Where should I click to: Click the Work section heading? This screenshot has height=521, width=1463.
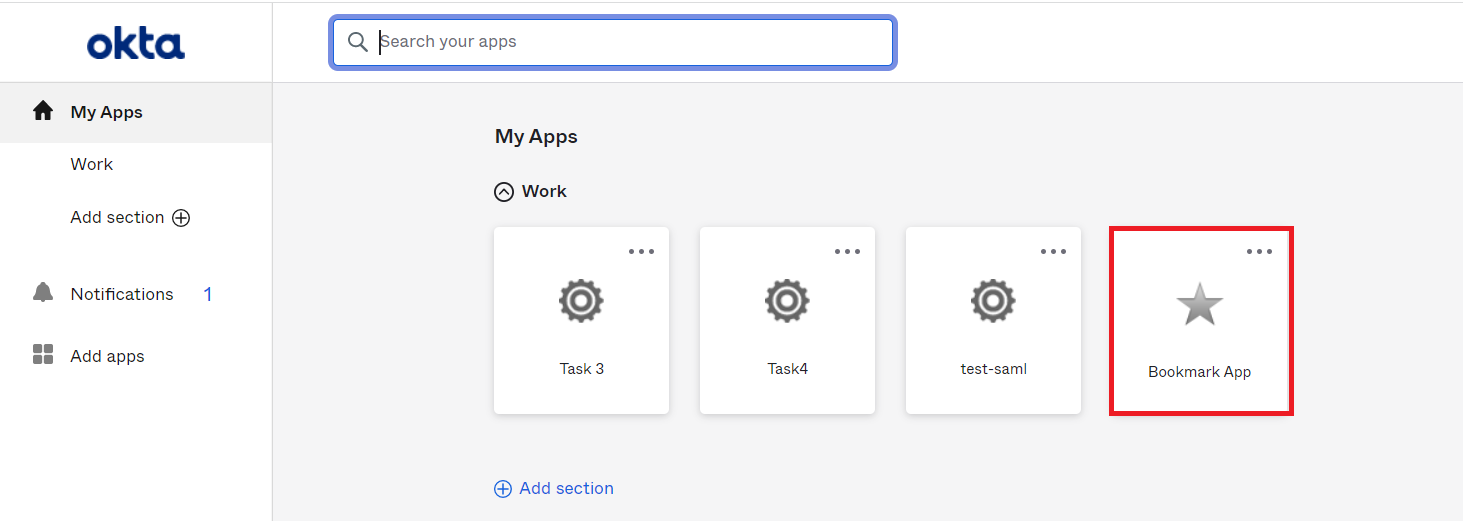[x=544, y=191]
